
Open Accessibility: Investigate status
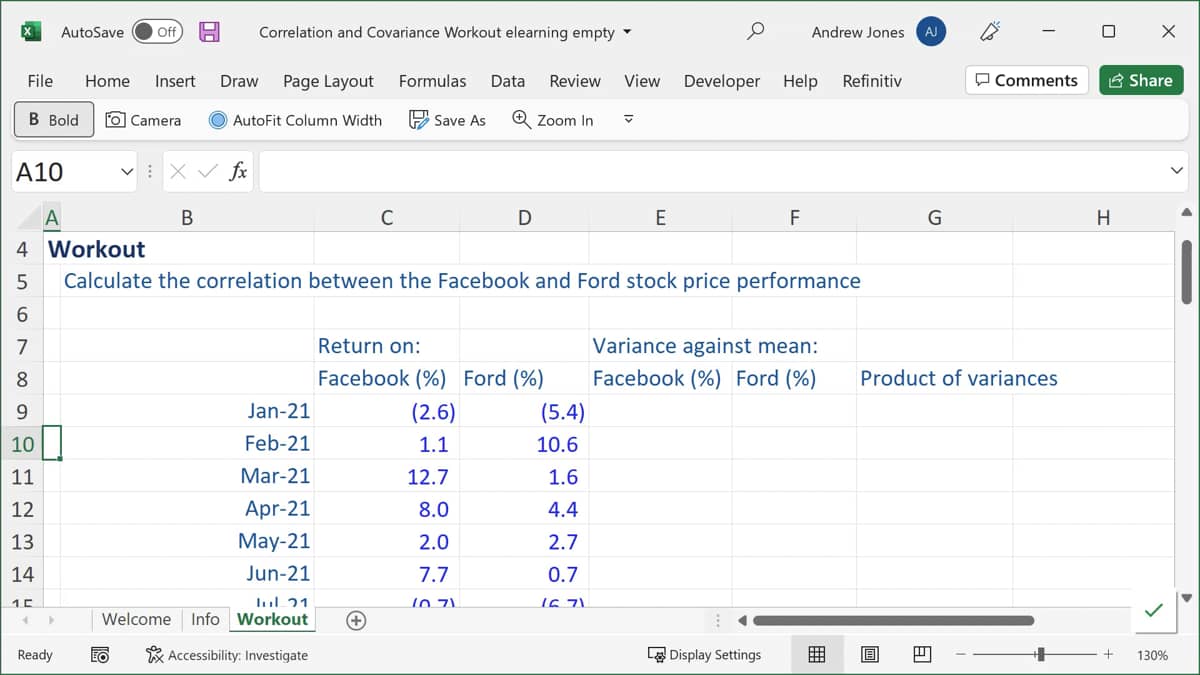(x=227, y=655)
